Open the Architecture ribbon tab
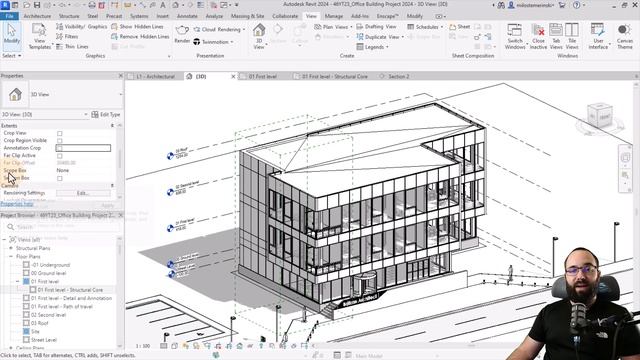 [37, 16]
